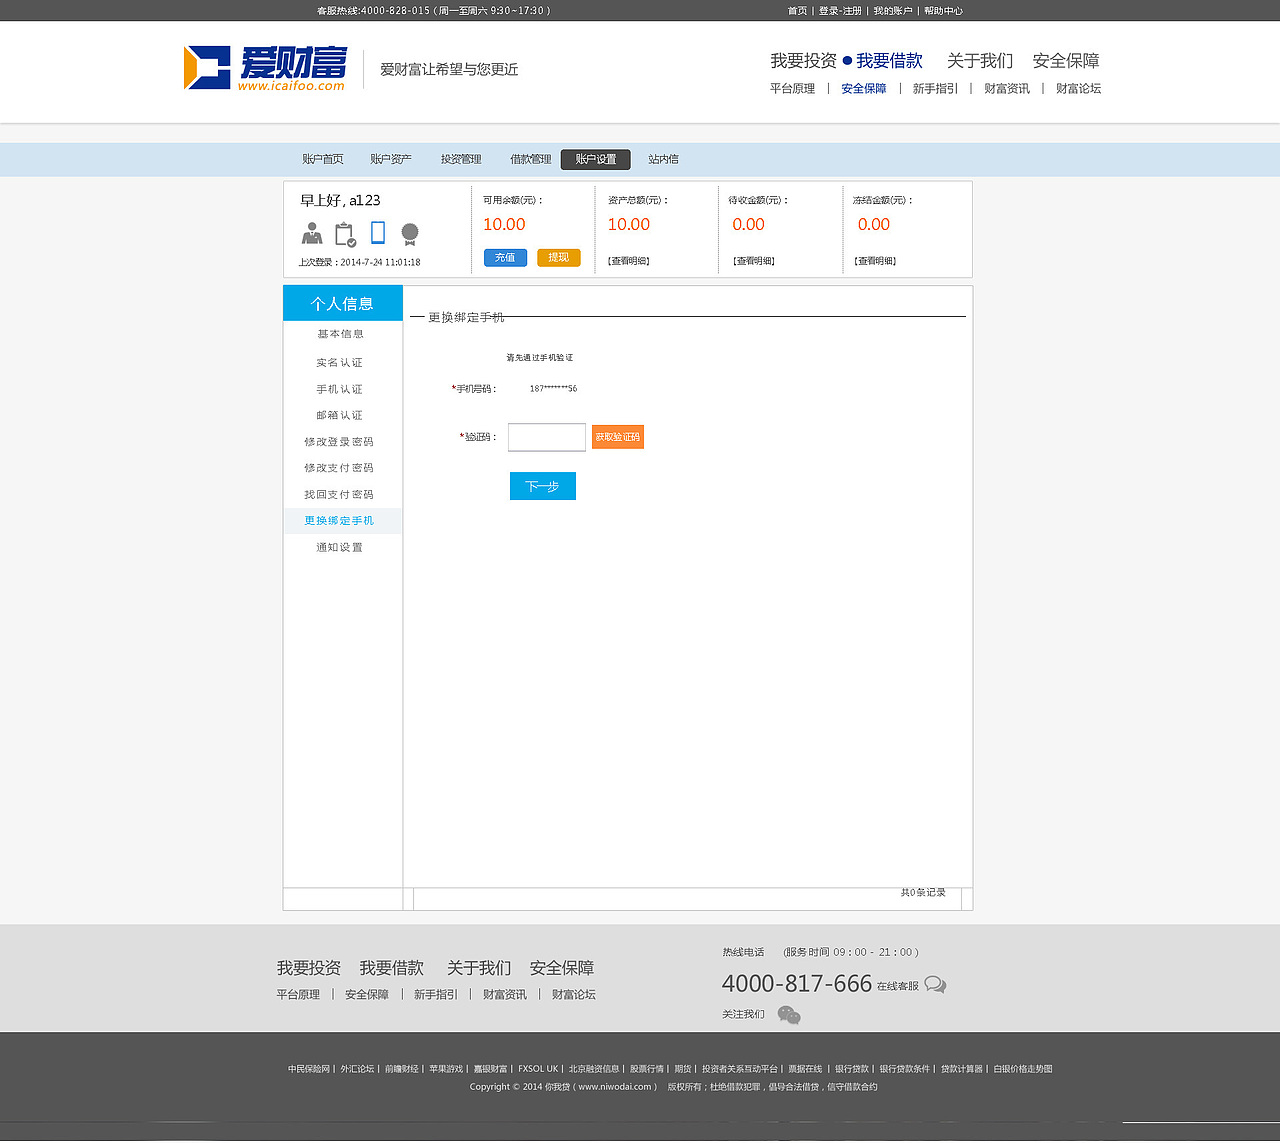Click the clipboard verification icon
Screen dimensions: 1280x1143
[345, 233]
